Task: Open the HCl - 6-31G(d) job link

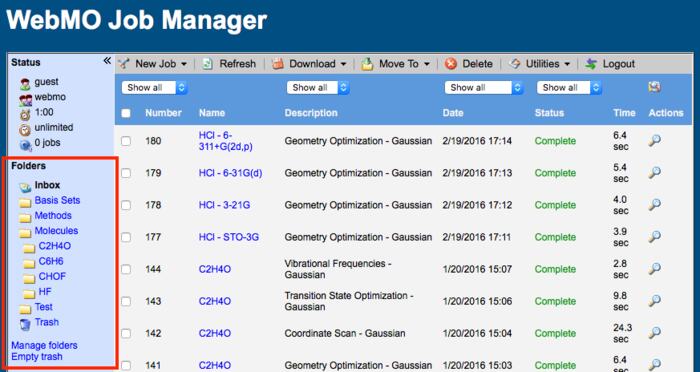Action: [x=230, y=173]
